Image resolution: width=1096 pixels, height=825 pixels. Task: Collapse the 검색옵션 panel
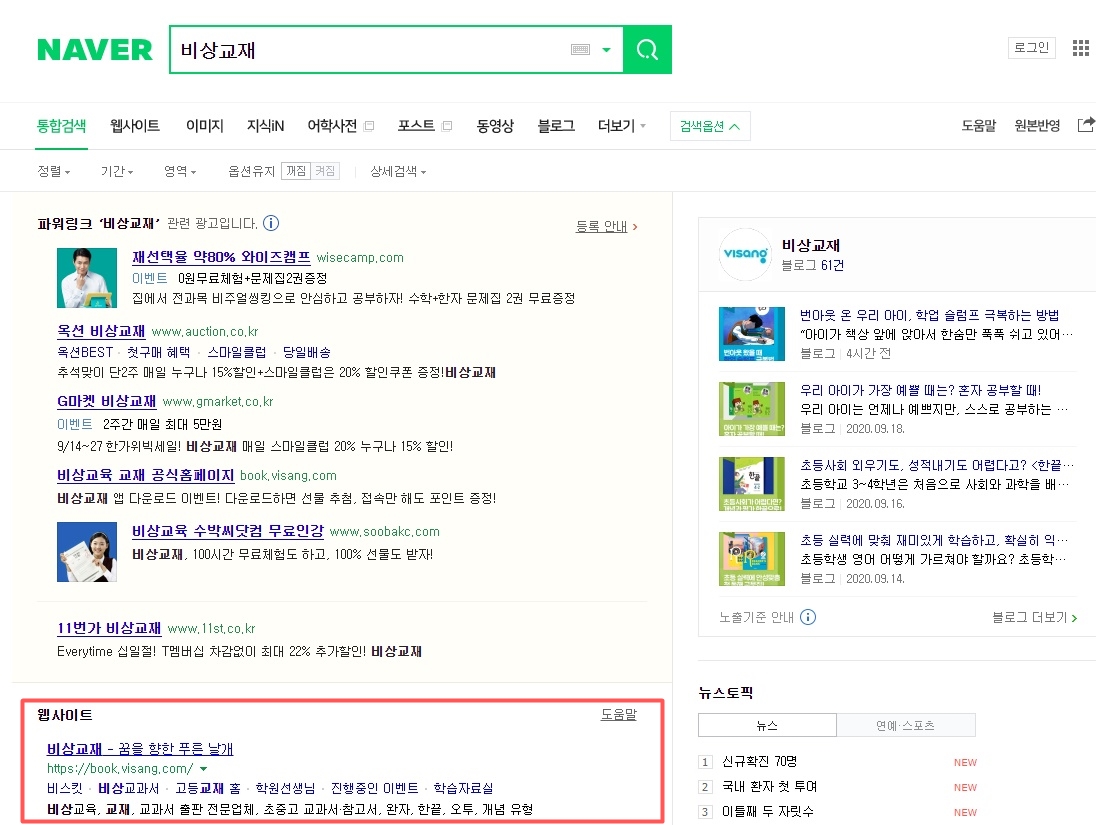coord(710,127)
